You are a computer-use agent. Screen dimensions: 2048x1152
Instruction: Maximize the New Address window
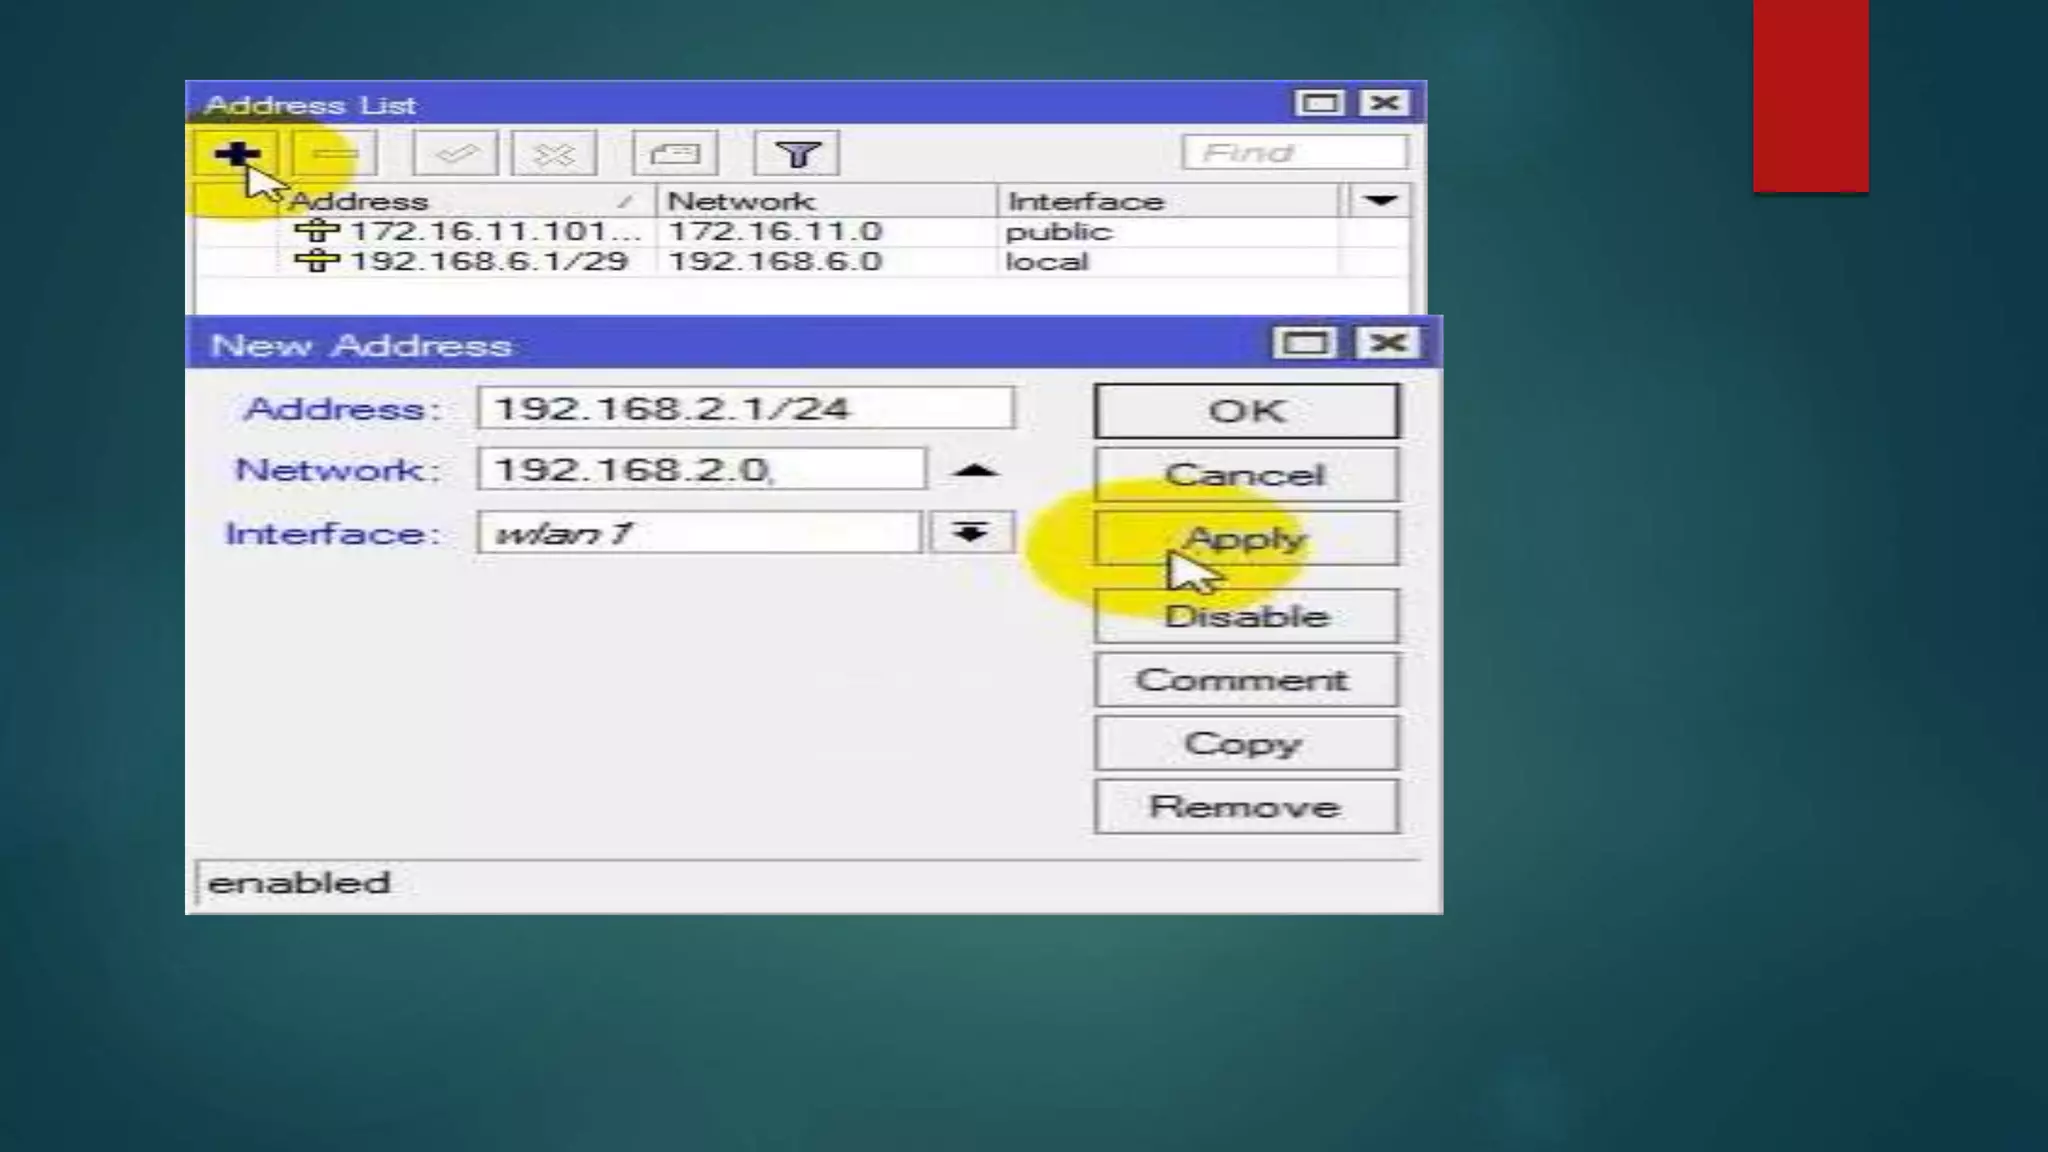pos(1305,344)
